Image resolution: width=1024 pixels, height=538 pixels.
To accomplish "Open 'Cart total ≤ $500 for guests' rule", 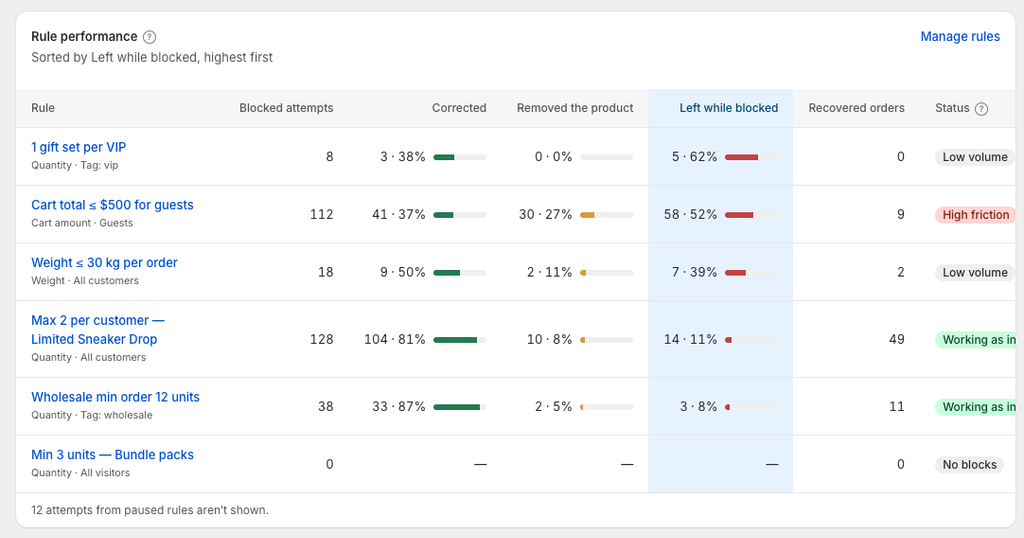I will (112, 205).
